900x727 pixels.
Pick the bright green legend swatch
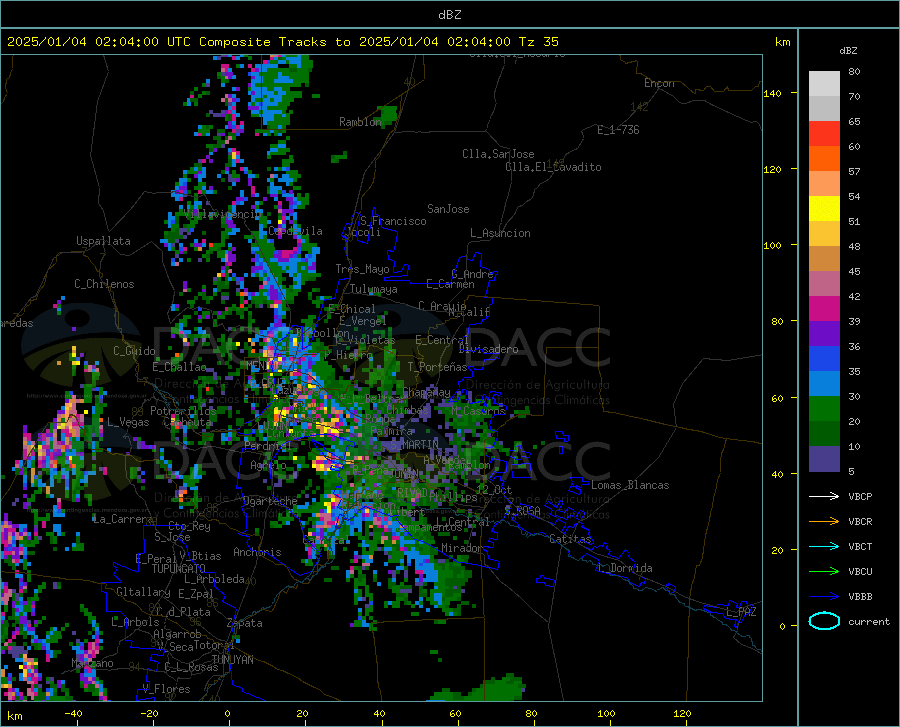click(x=824, y=409)
